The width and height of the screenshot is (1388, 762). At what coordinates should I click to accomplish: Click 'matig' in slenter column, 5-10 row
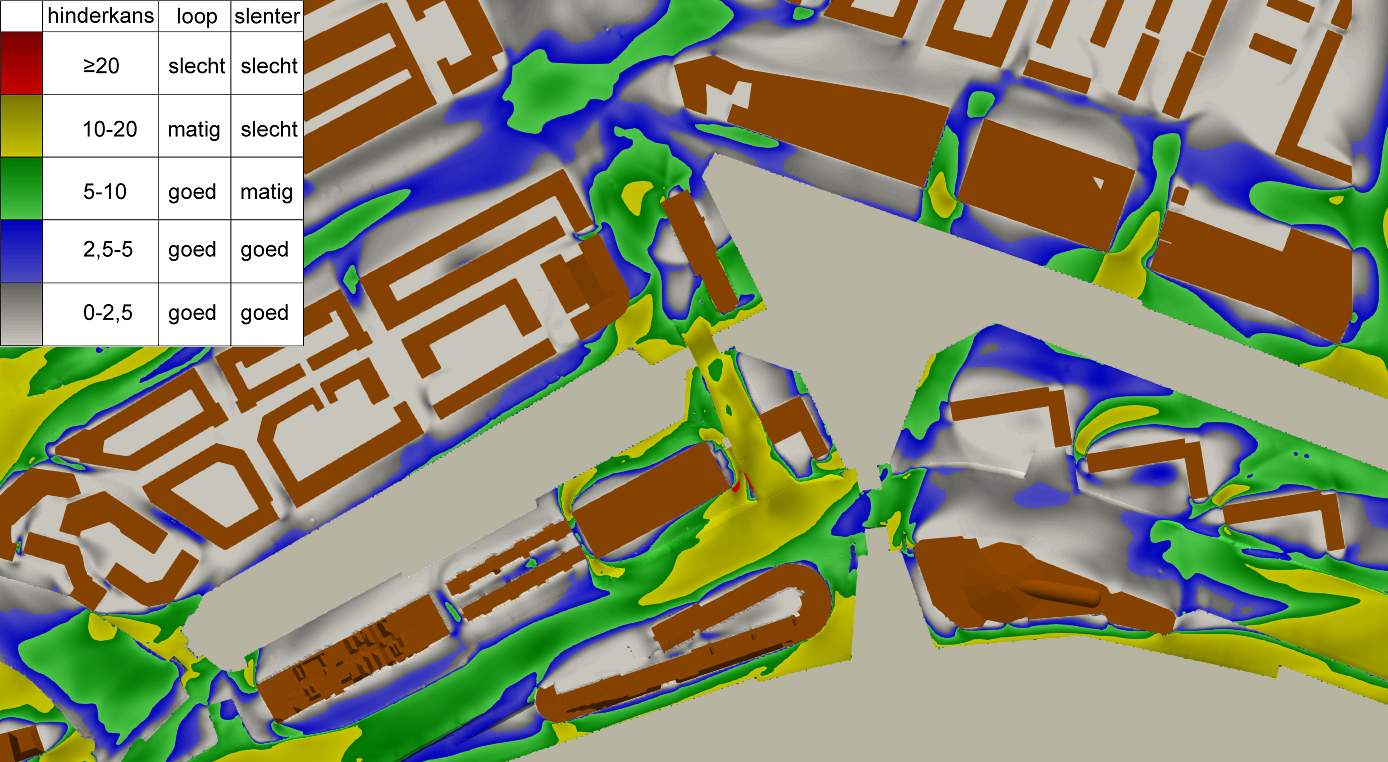(267, 191)
